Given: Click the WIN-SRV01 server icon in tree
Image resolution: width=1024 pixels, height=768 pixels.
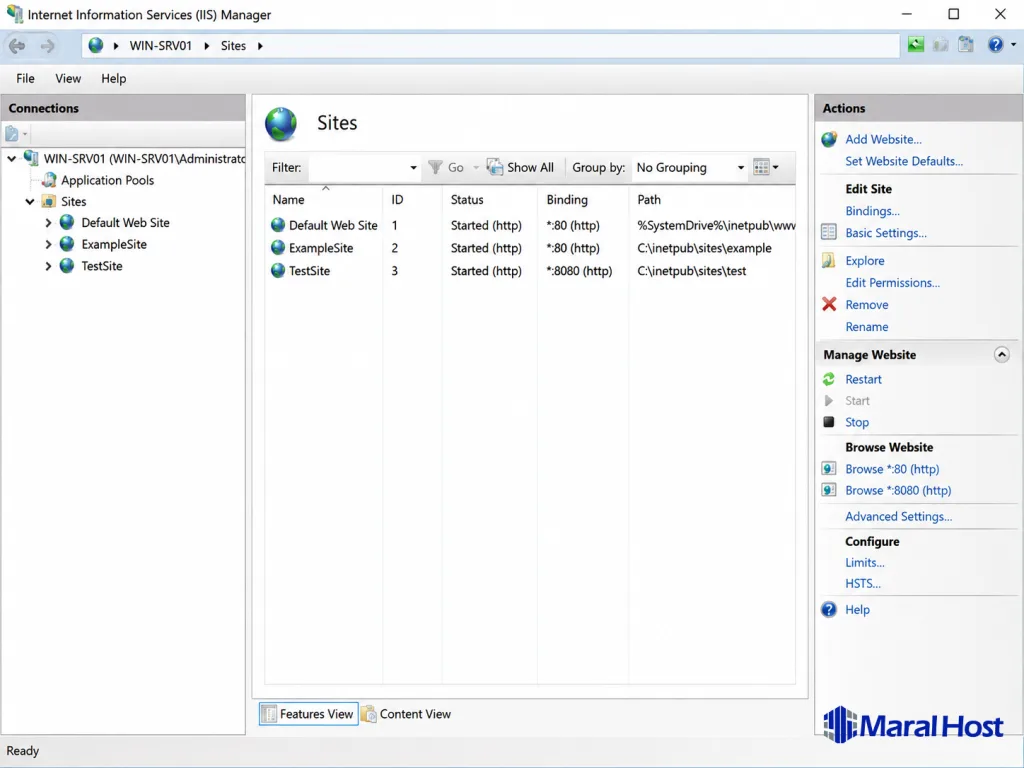Looking at the screenshot, I should 31,158.
